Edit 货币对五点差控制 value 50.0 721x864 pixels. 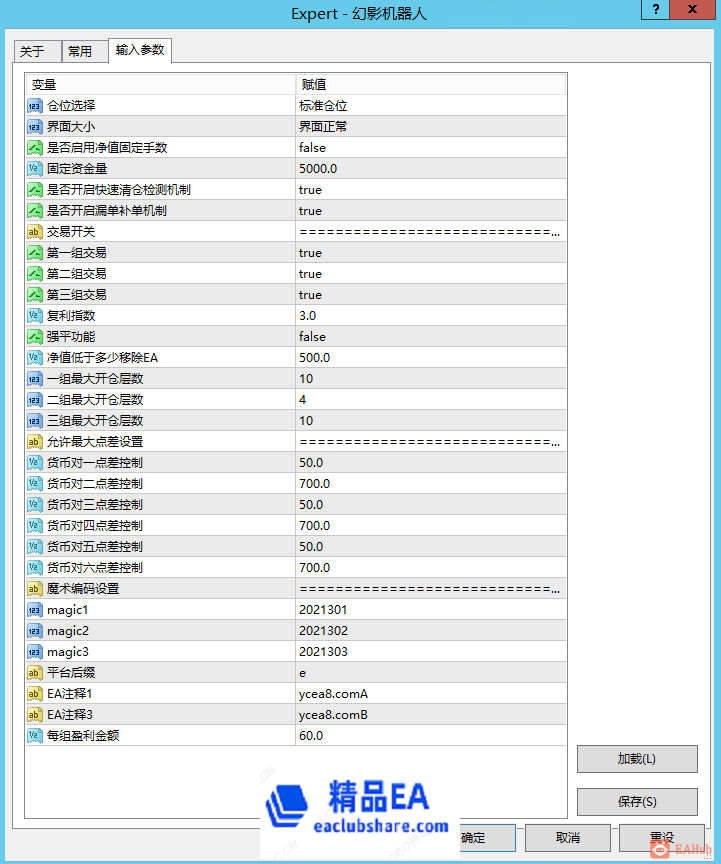click(431, 546)
